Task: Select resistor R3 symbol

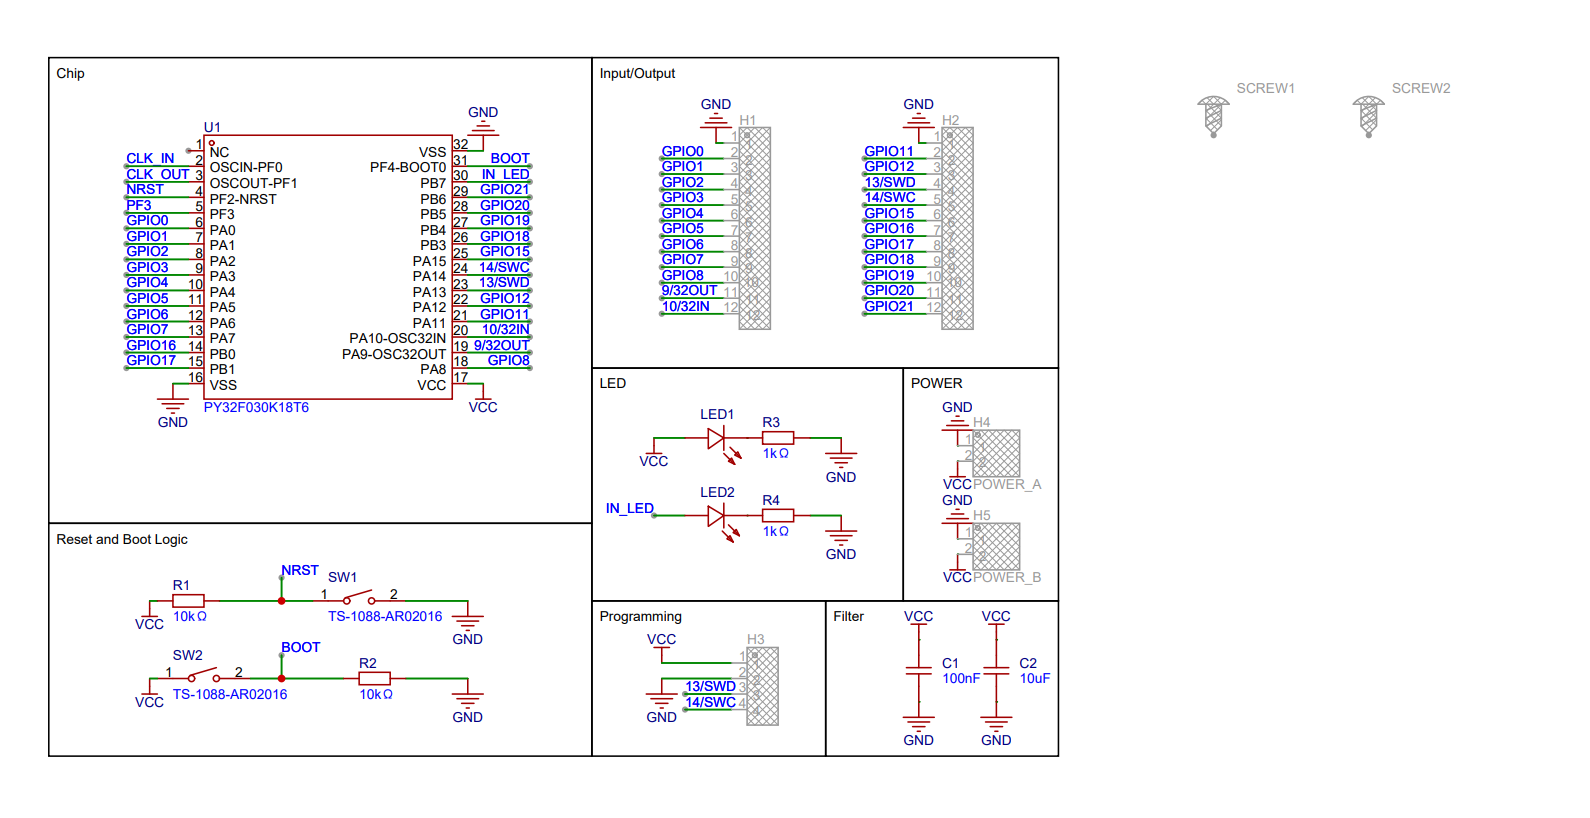Action: 778,437
